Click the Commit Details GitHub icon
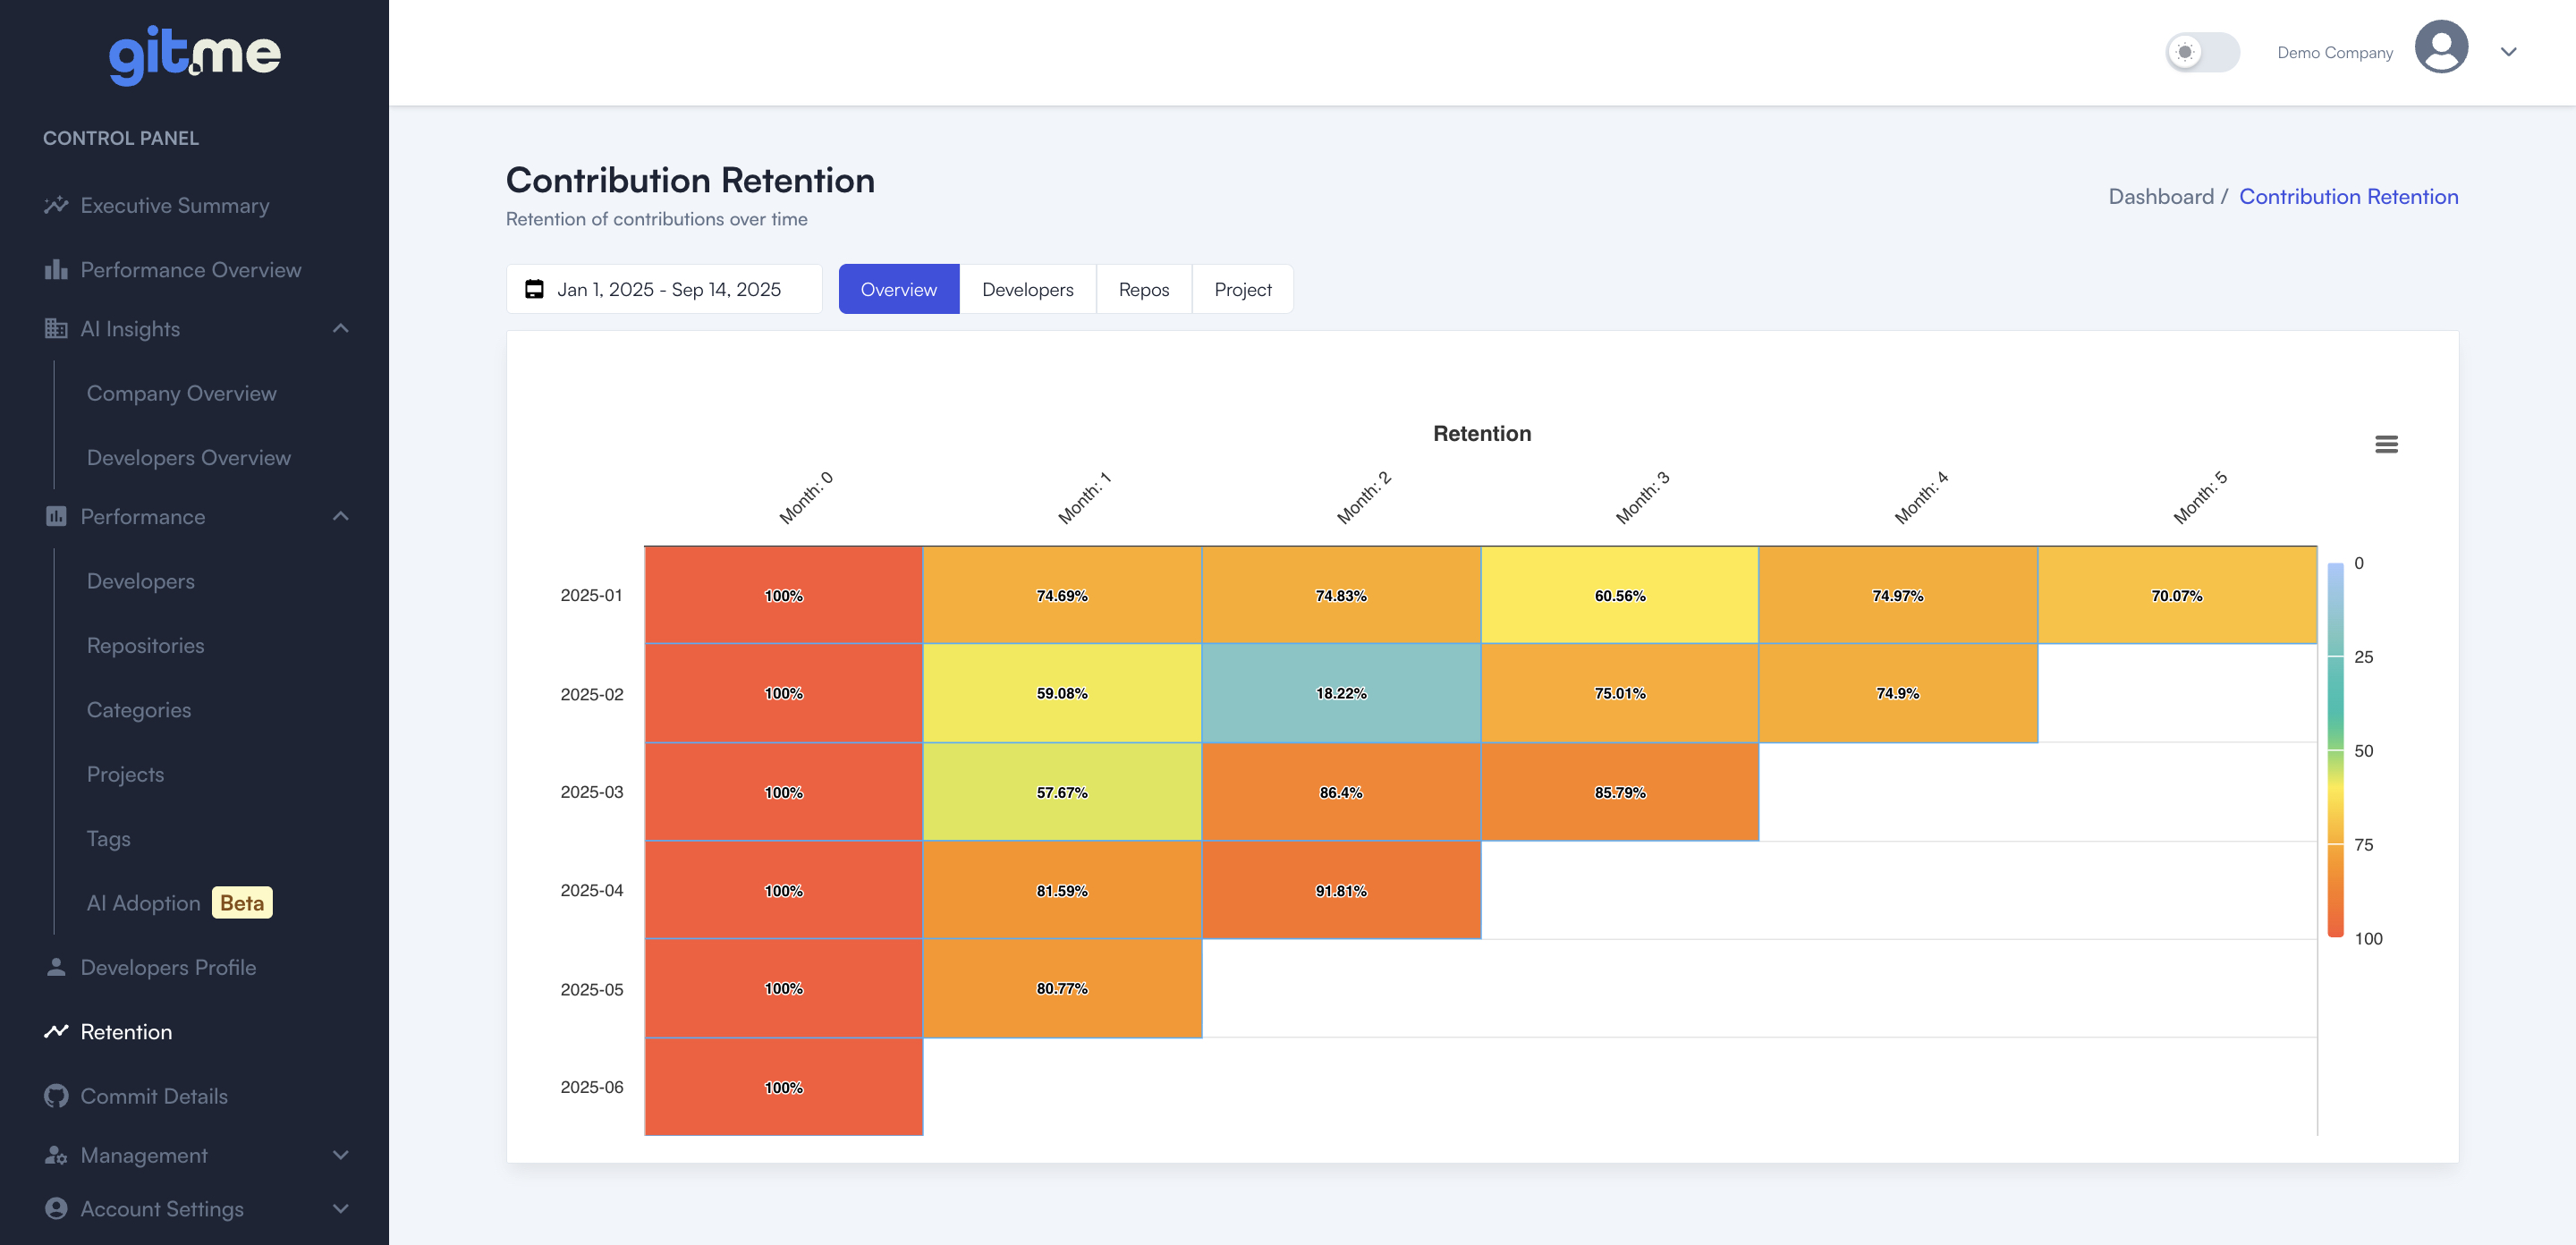Screen dimensions: 2576x1245 56,1096
